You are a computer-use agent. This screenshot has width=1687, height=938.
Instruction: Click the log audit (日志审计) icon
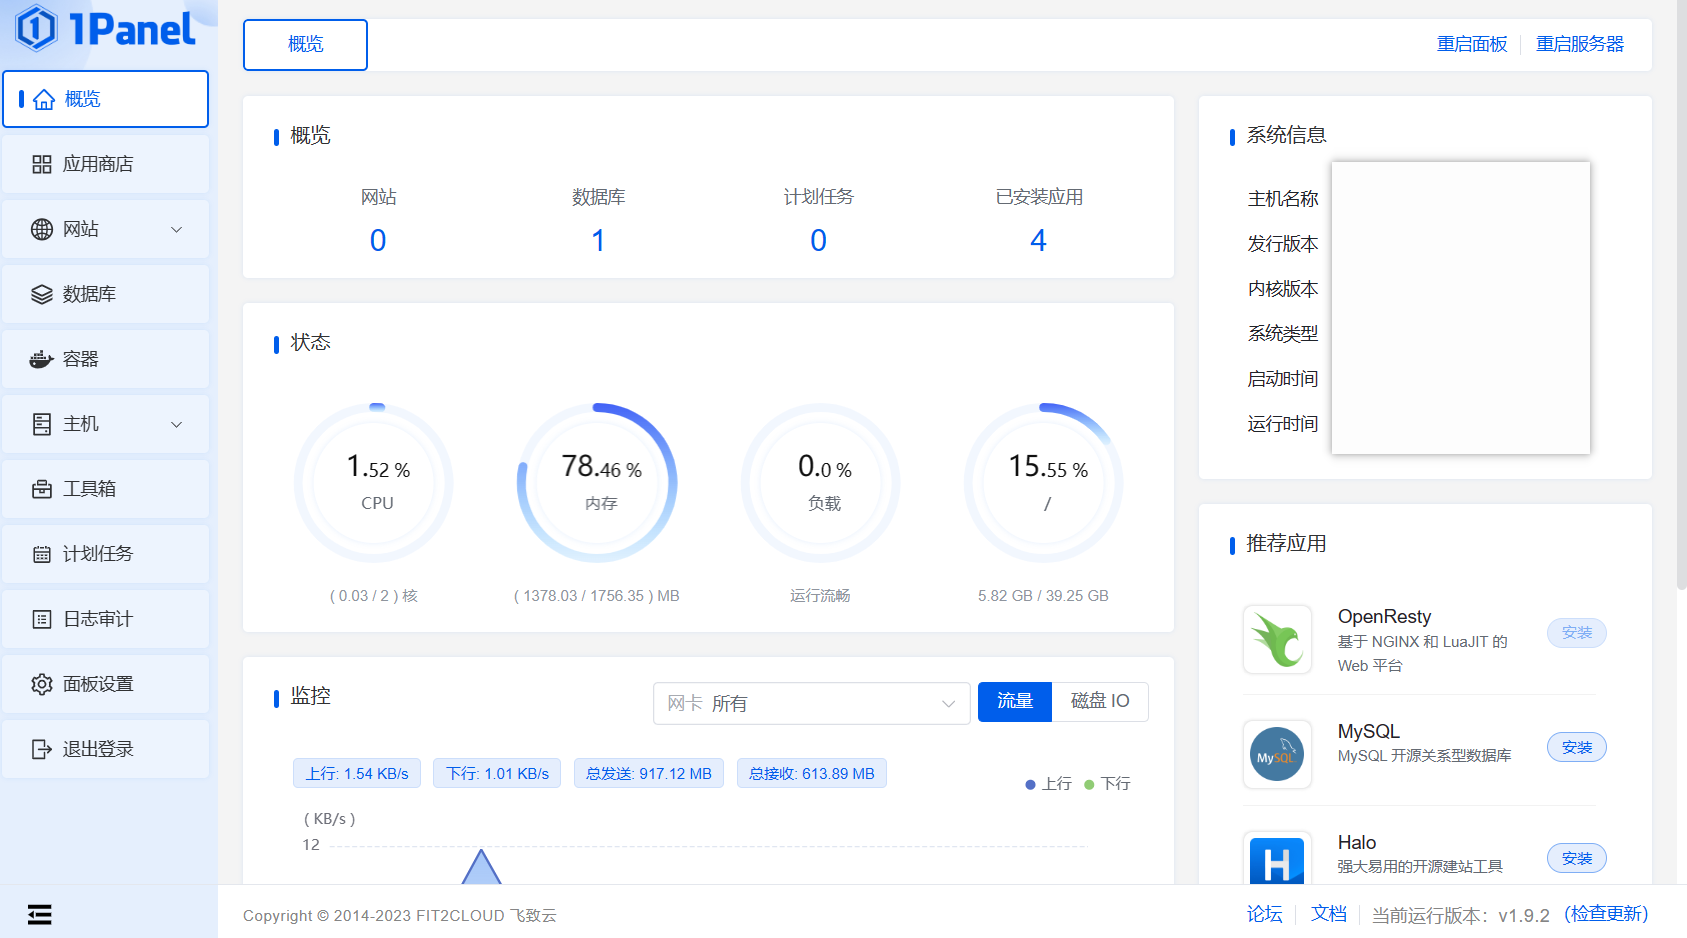(x=42, y=619)
